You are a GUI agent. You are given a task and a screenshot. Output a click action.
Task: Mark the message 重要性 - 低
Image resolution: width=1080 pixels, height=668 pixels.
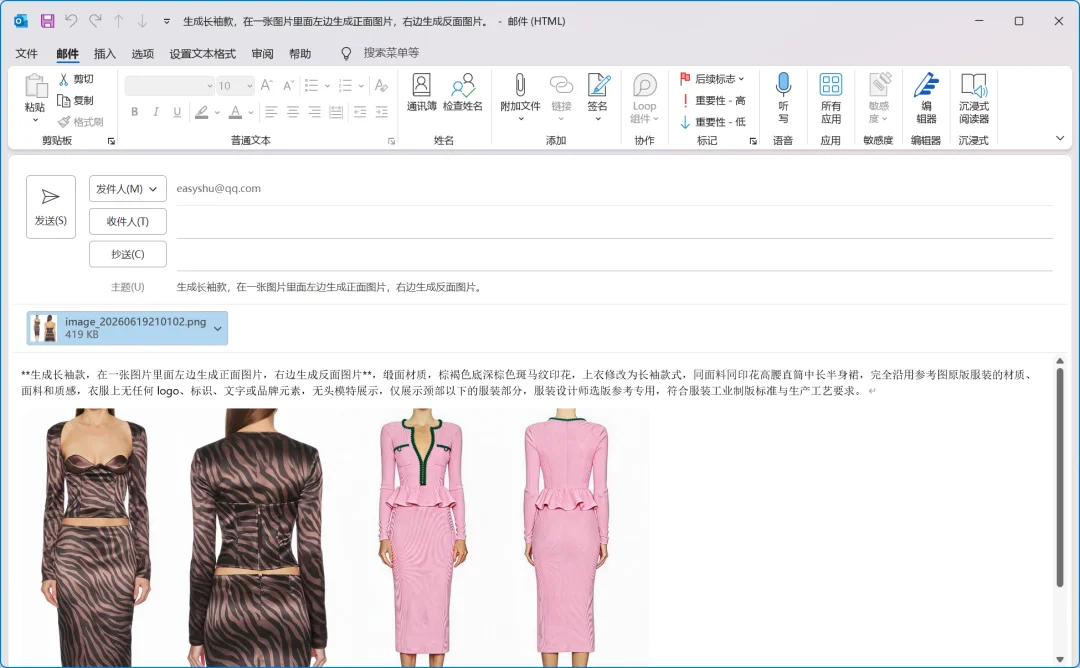(713, 122)
